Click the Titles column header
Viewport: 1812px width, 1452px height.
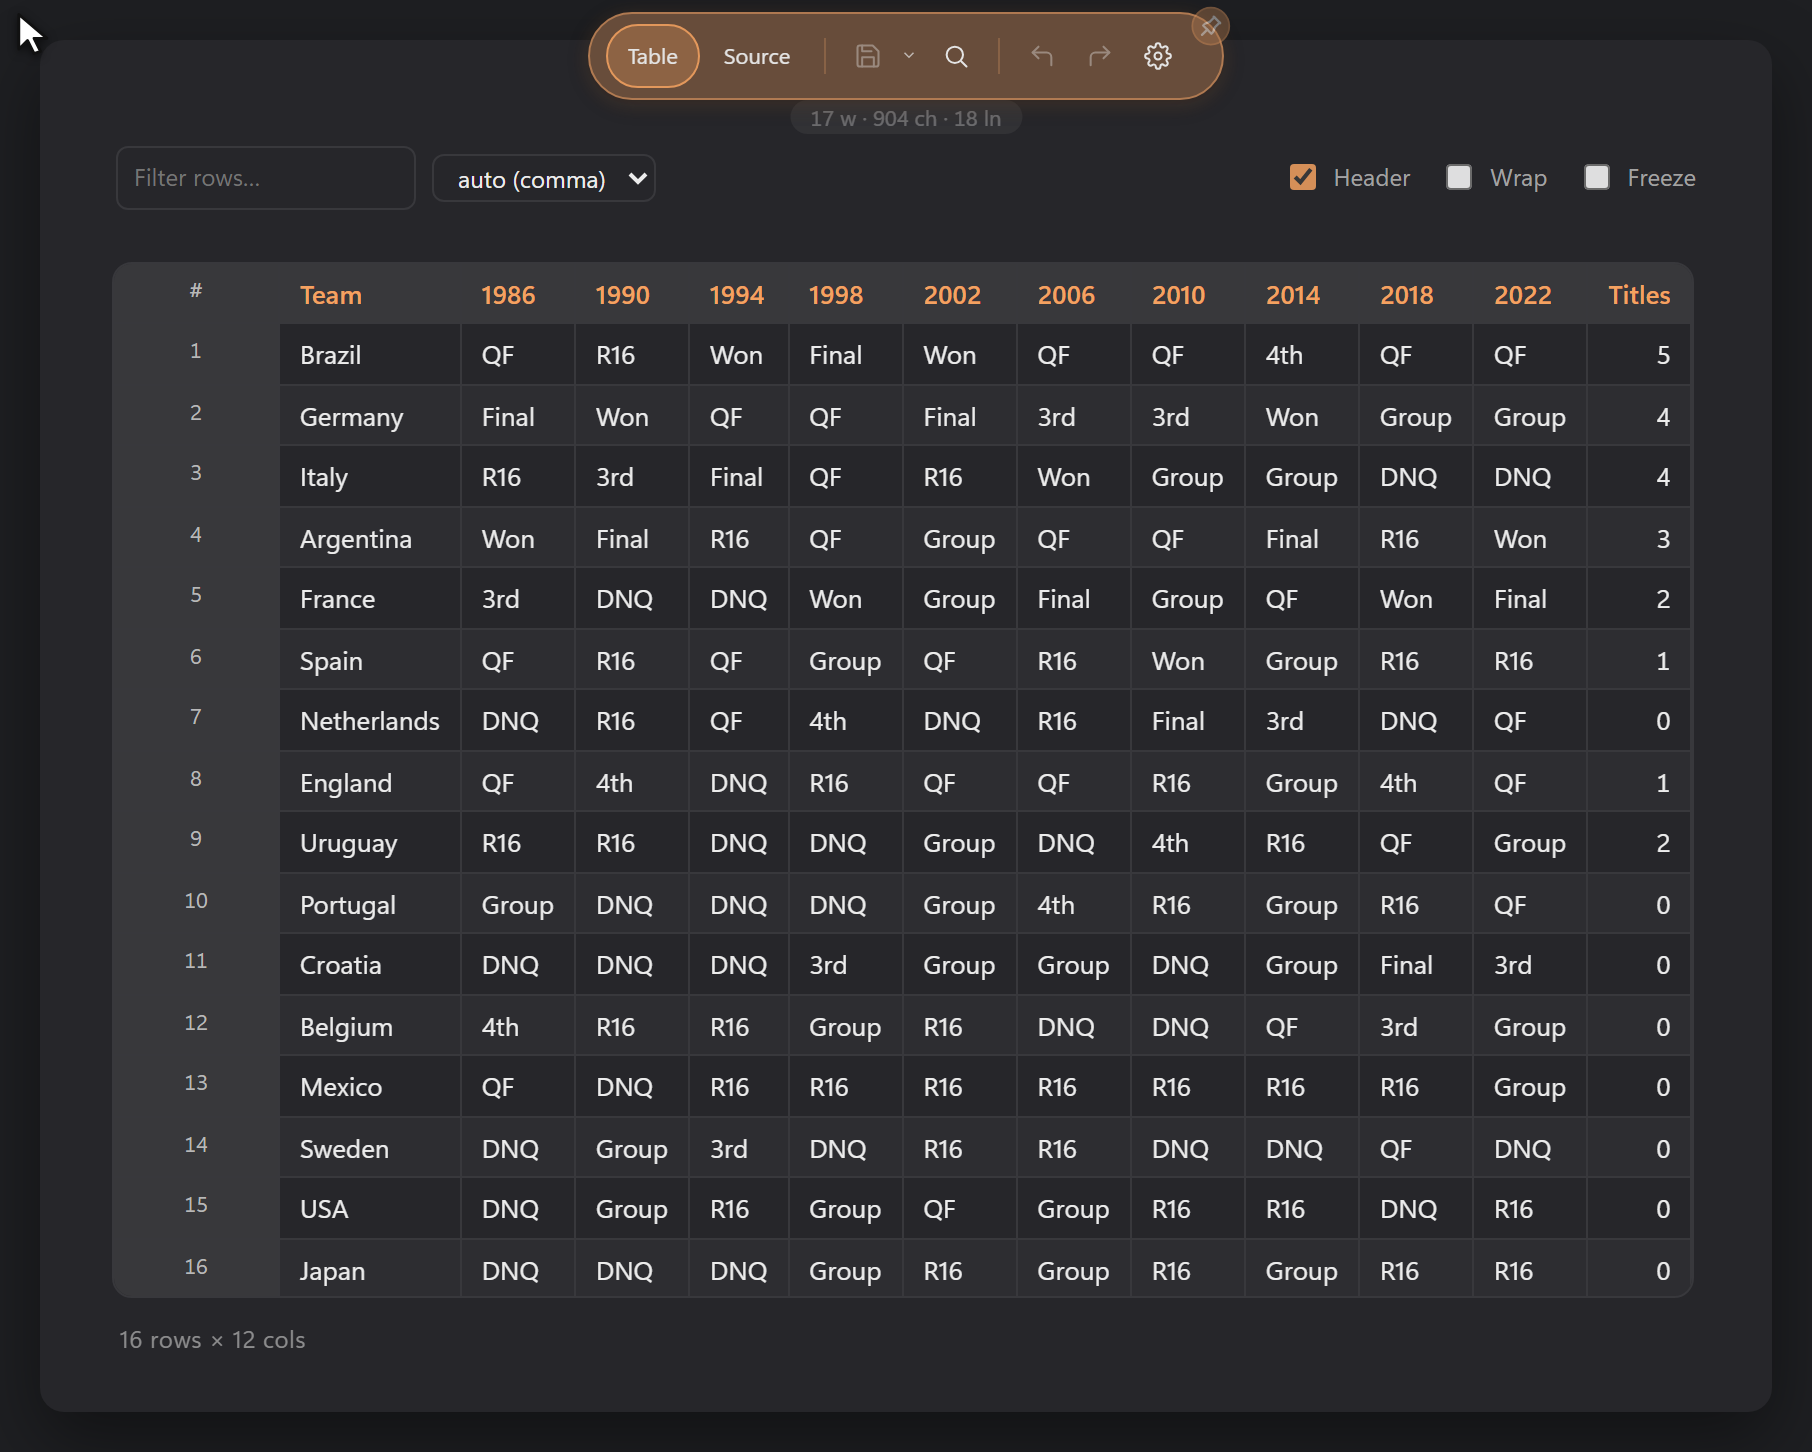1639,295
